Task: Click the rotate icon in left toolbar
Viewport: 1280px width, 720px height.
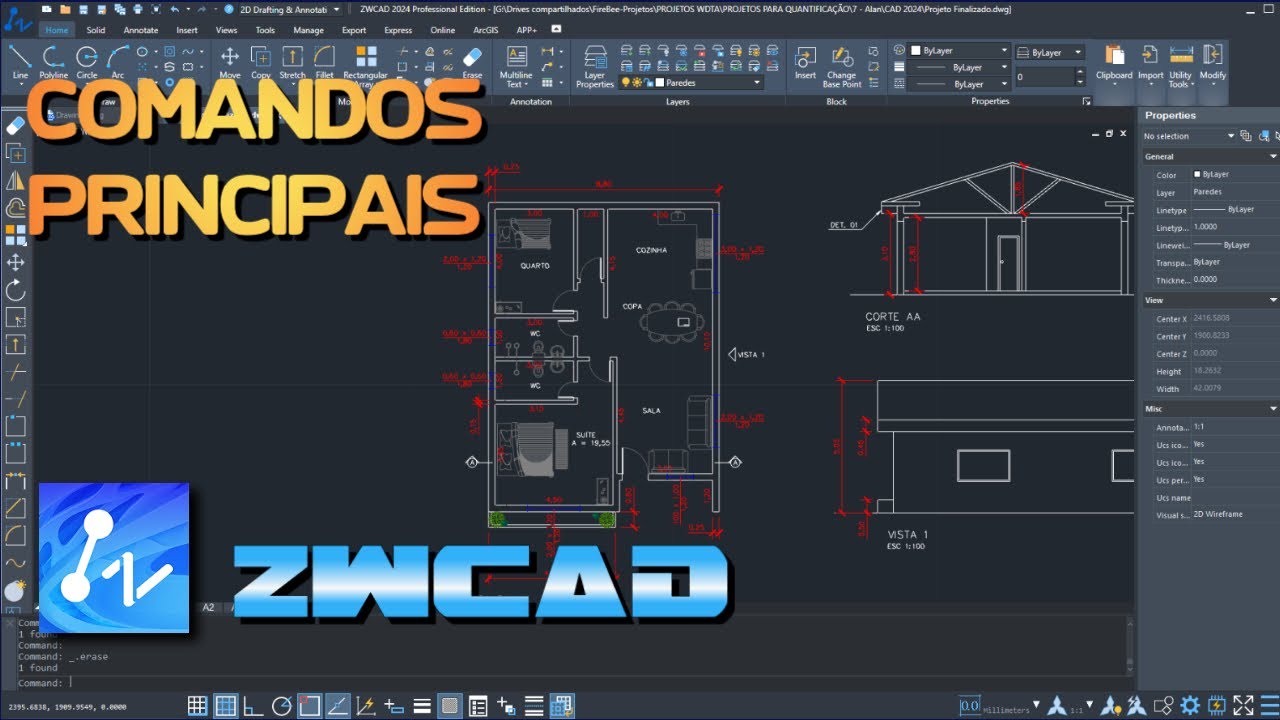Action: tap(15, 290)
